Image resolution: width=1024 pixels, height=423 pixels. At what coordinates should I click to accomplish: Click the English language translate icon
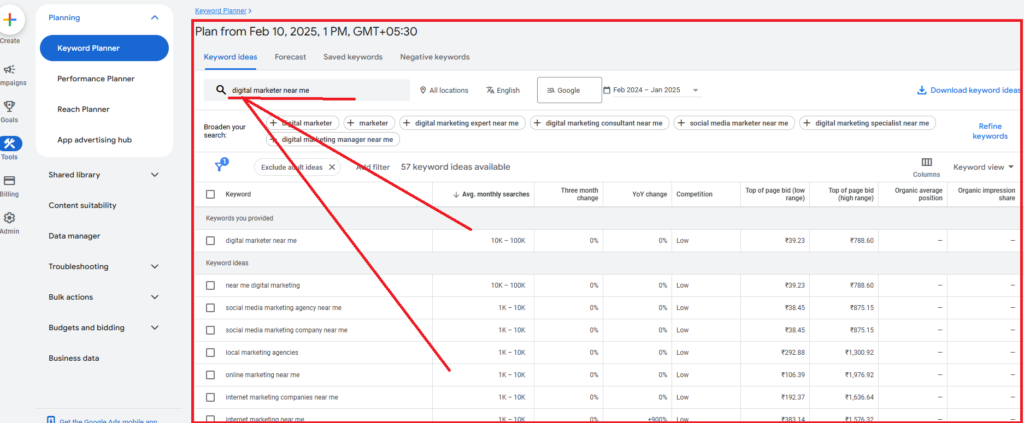click(x=490, y=90)
